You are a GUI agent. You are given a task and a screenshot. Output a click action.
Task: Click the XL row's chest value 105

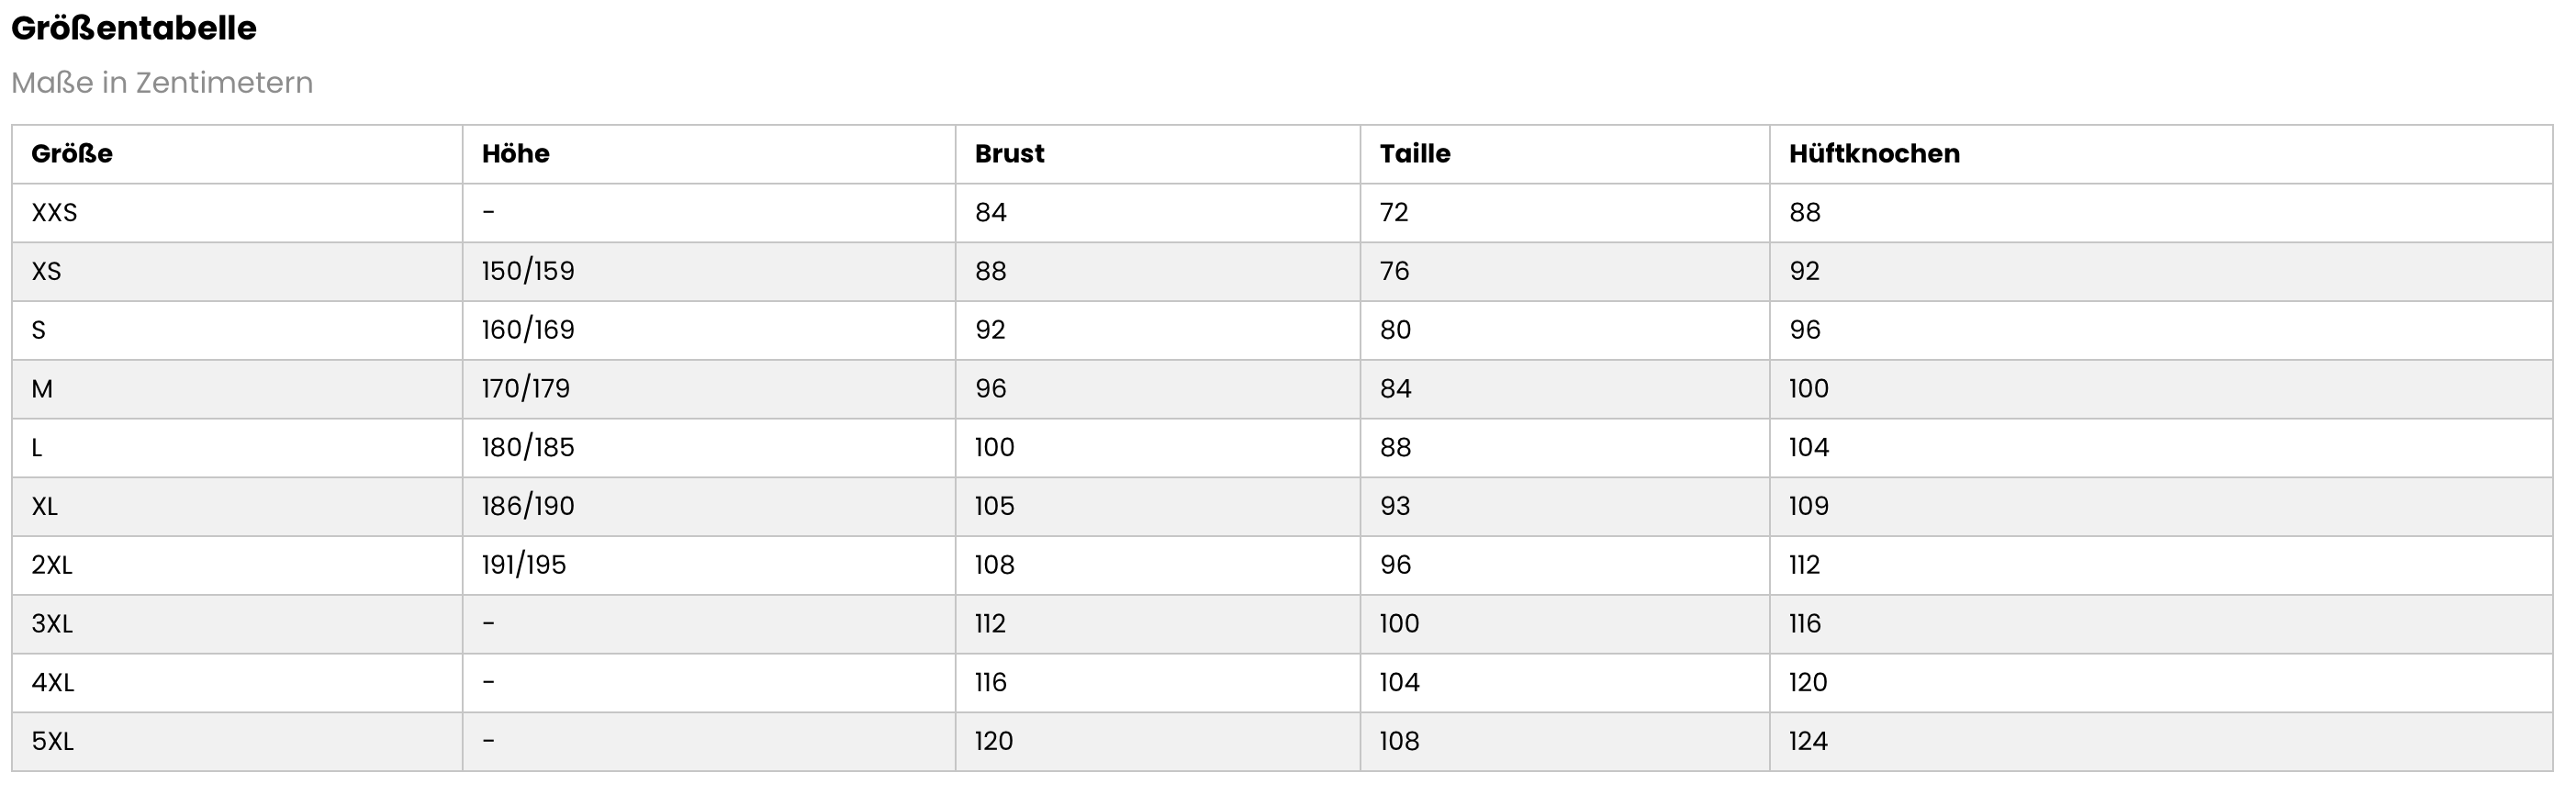995,506
